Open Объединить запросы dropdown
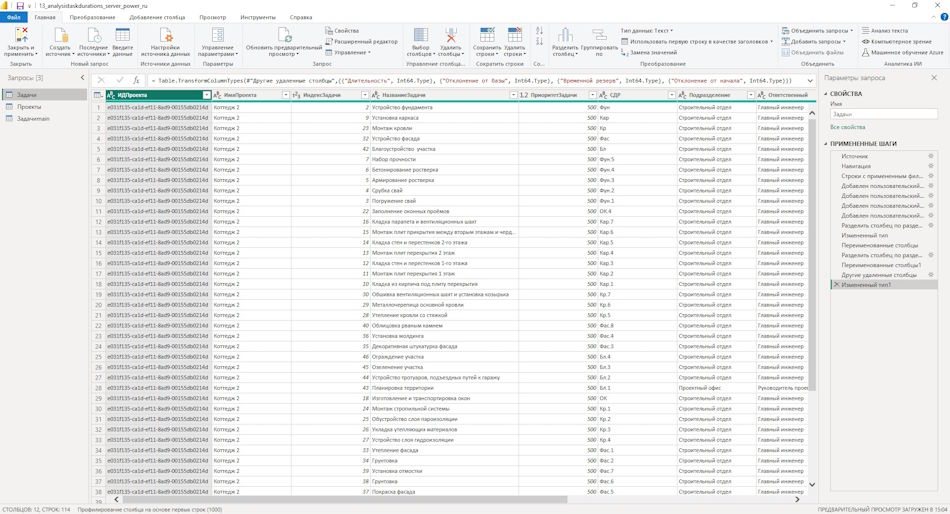950x514 pixels. point(817,30)
